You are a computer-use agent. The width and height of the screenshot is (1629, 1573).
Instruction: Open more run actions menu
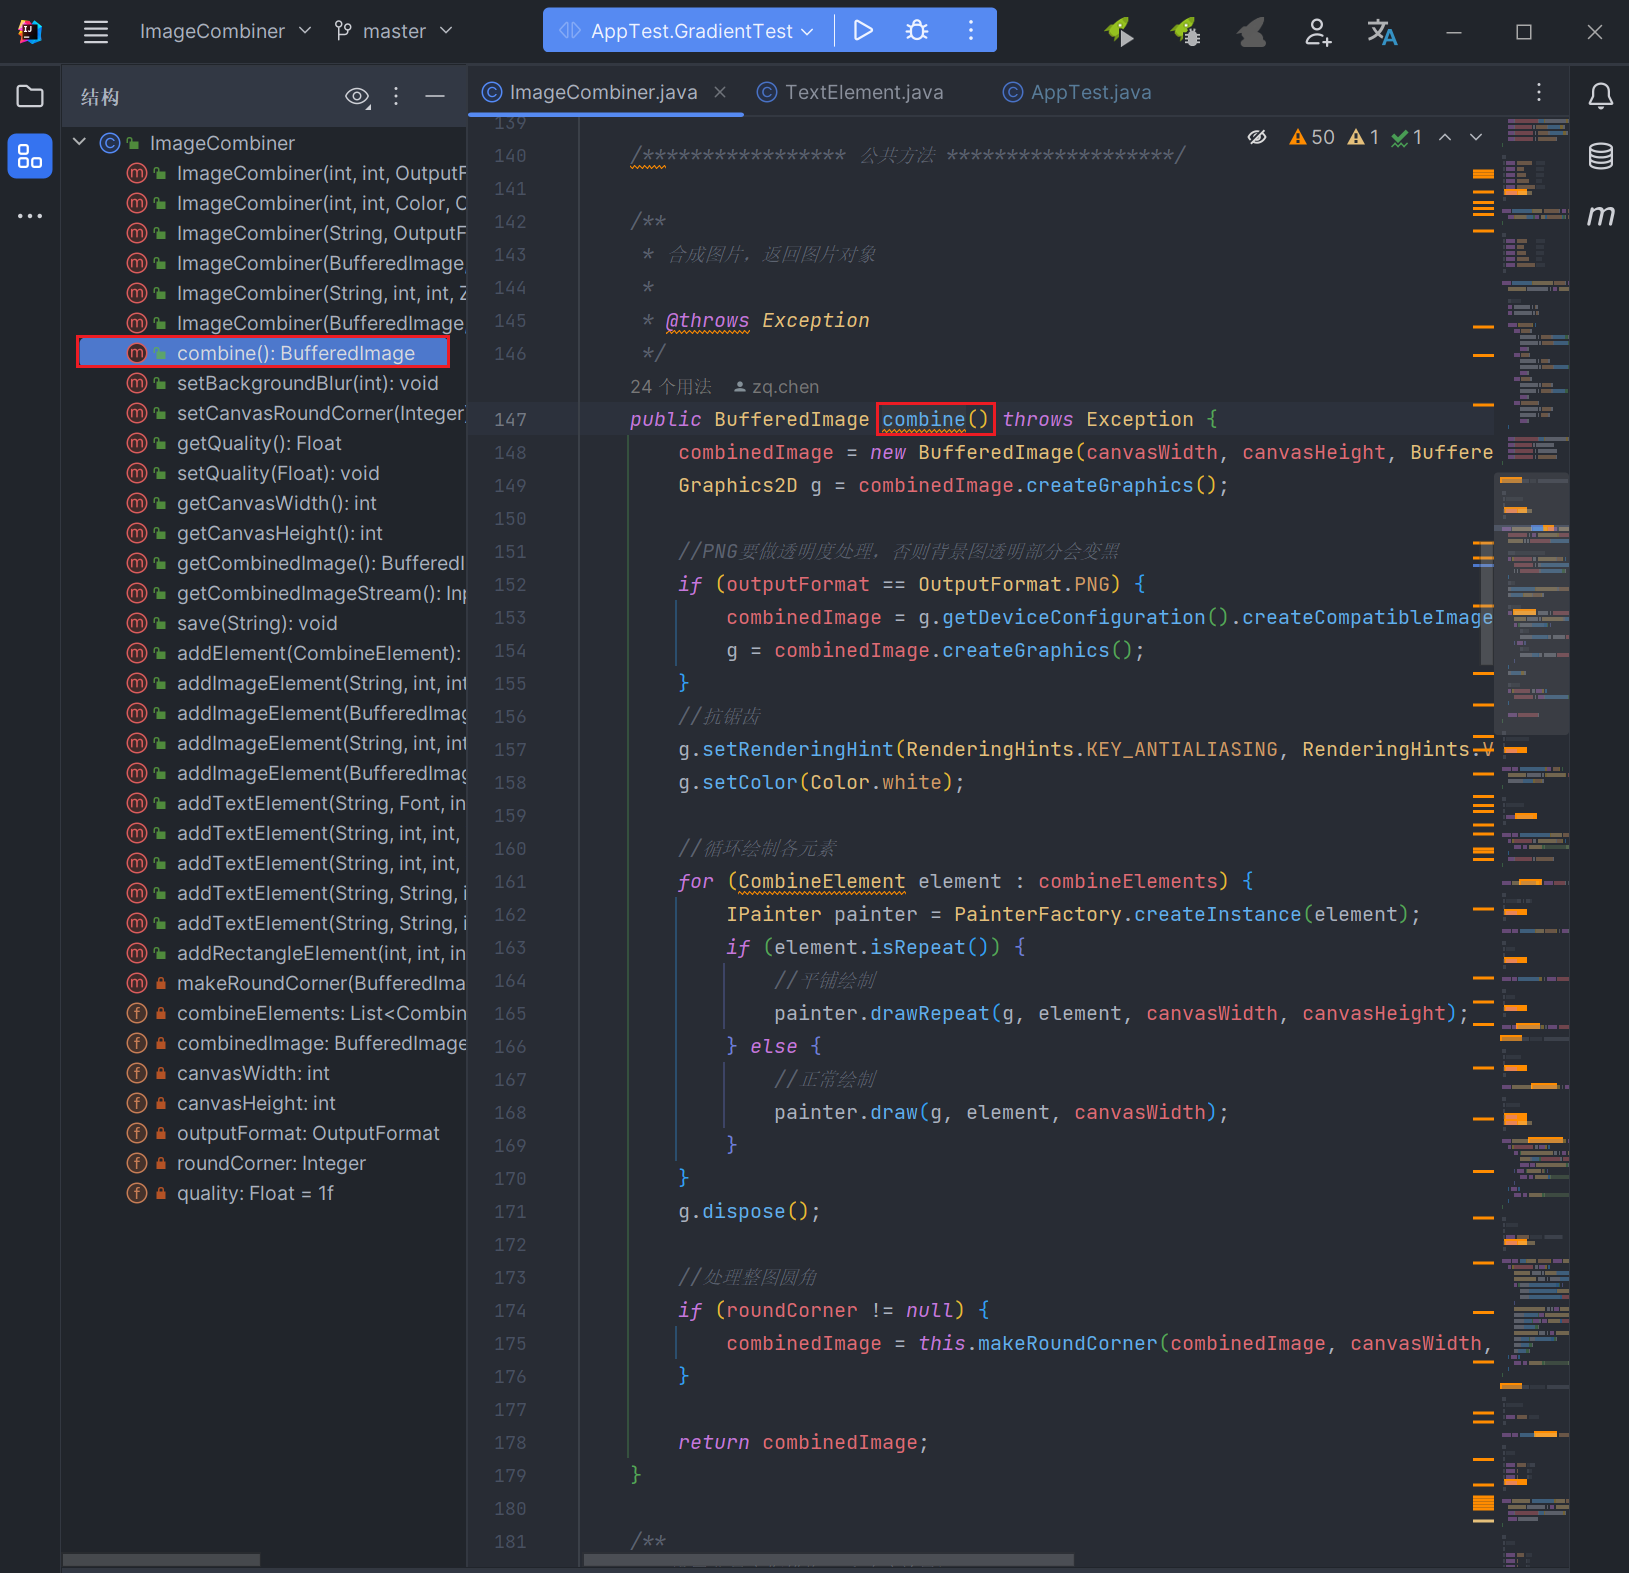click(x=970, y=31)
